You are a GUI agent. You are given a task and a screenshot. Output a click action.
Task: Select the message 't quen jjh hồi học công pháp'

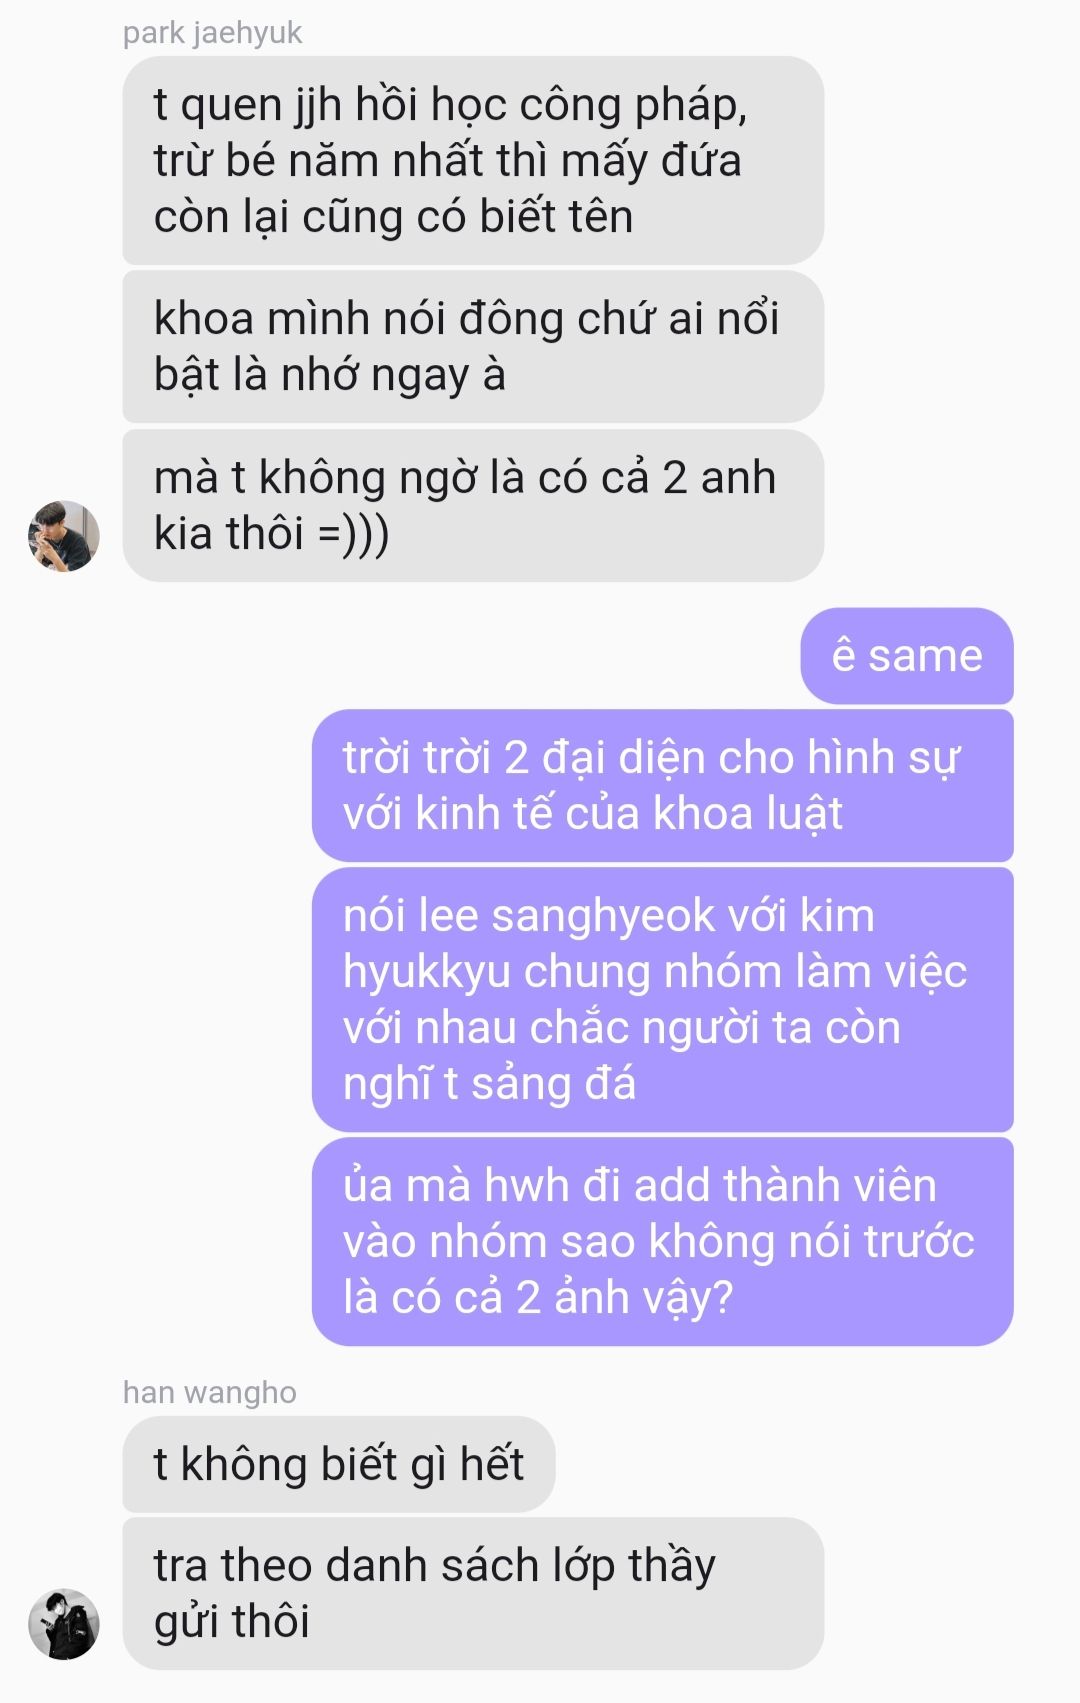coord(473,160)
